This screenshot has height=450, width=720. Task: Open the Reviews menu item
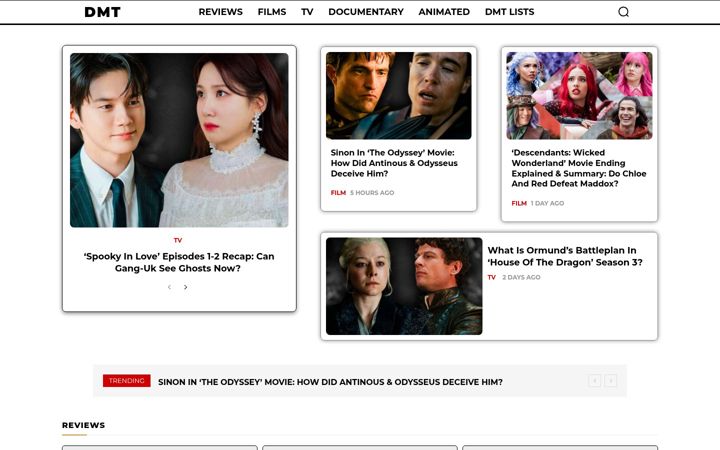(220, 12)
